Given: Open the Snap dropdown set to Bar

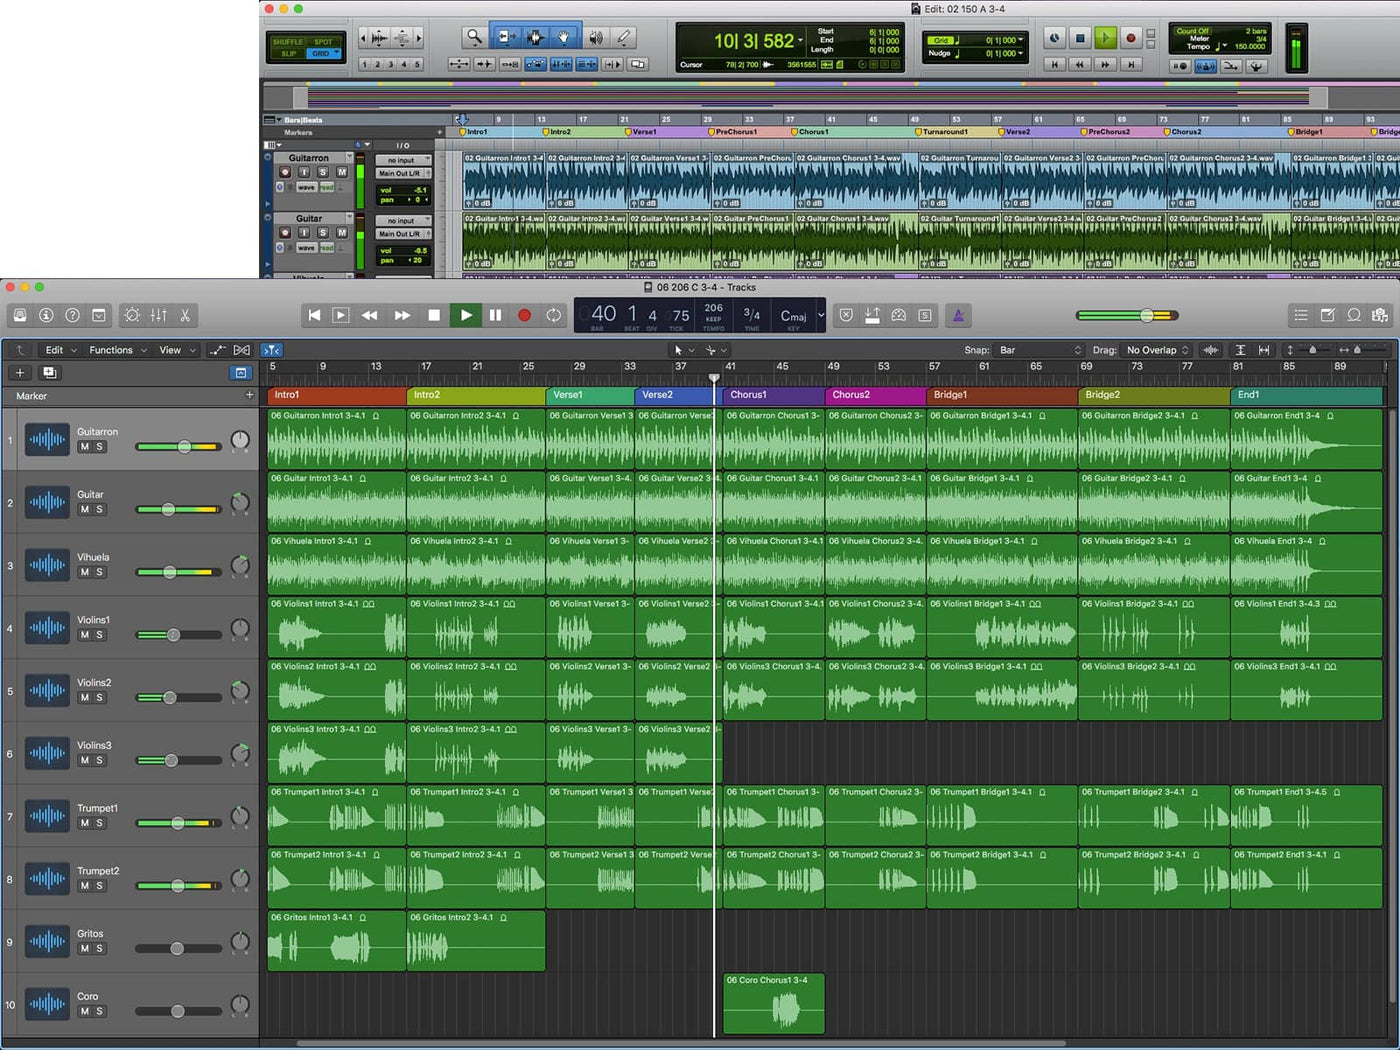Looking at the screenshot, I should [1040, 350].
